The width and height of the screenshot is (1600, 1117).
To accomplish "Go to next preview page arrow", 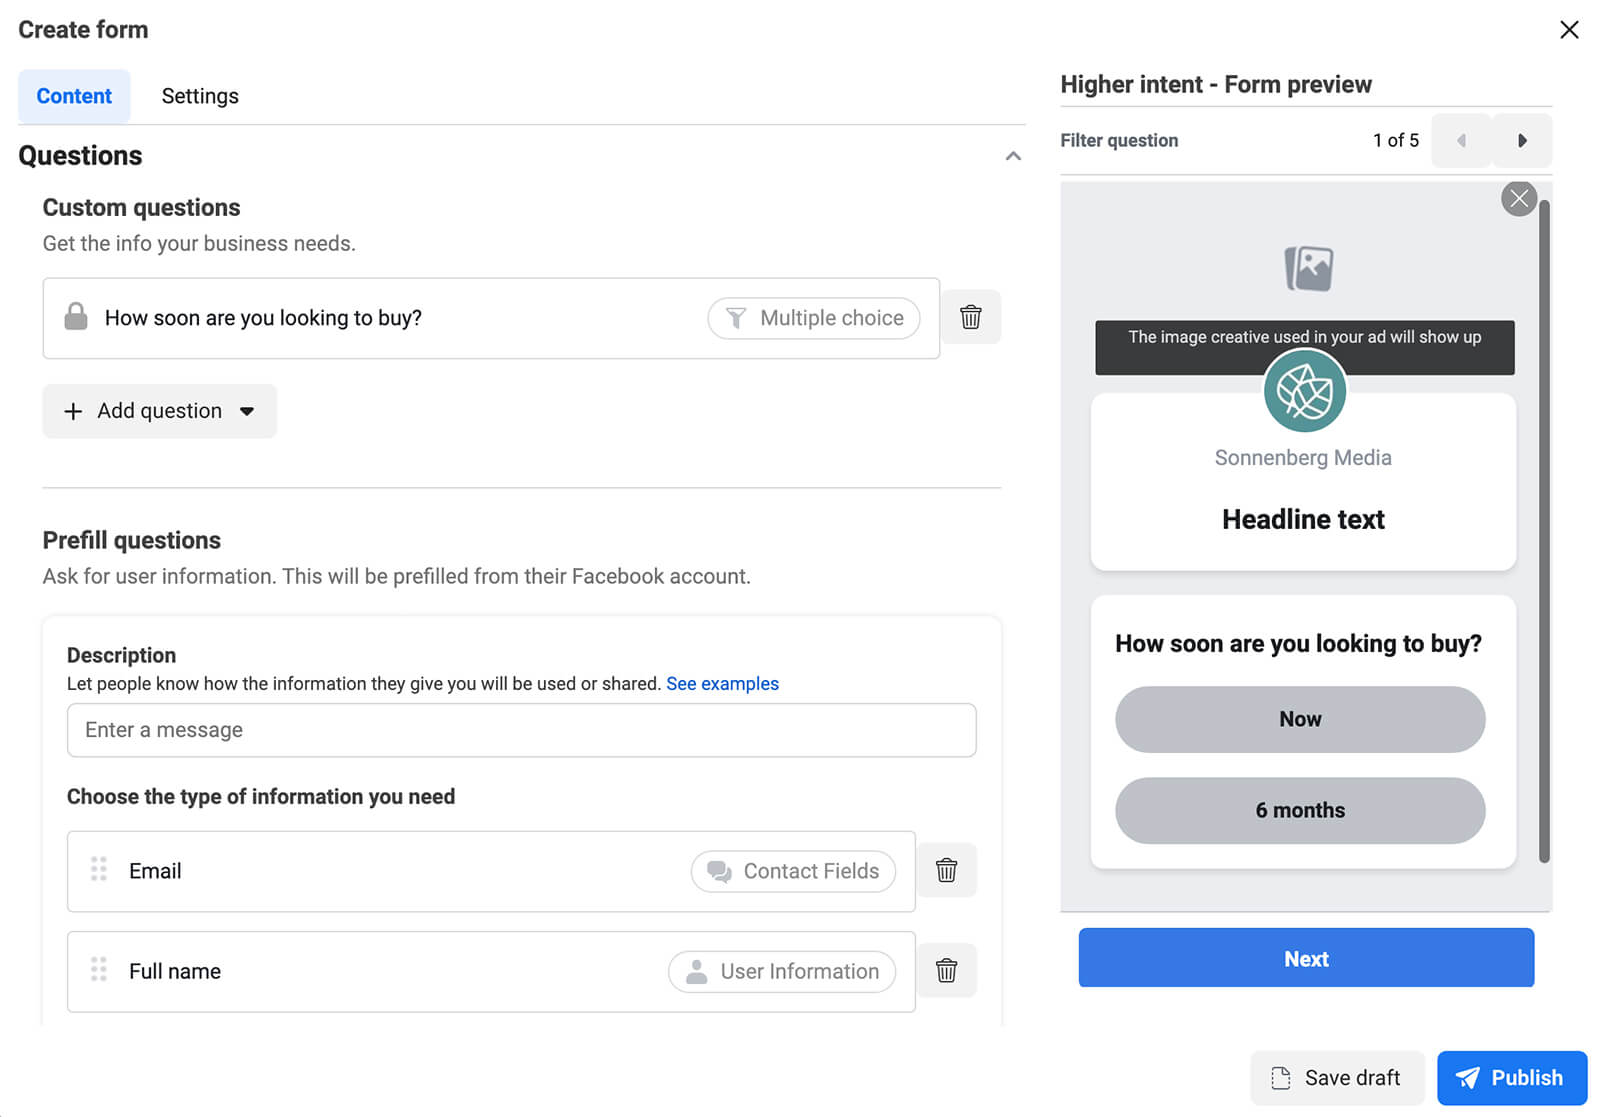I will pyautogui.click(x=1522, y=141).
